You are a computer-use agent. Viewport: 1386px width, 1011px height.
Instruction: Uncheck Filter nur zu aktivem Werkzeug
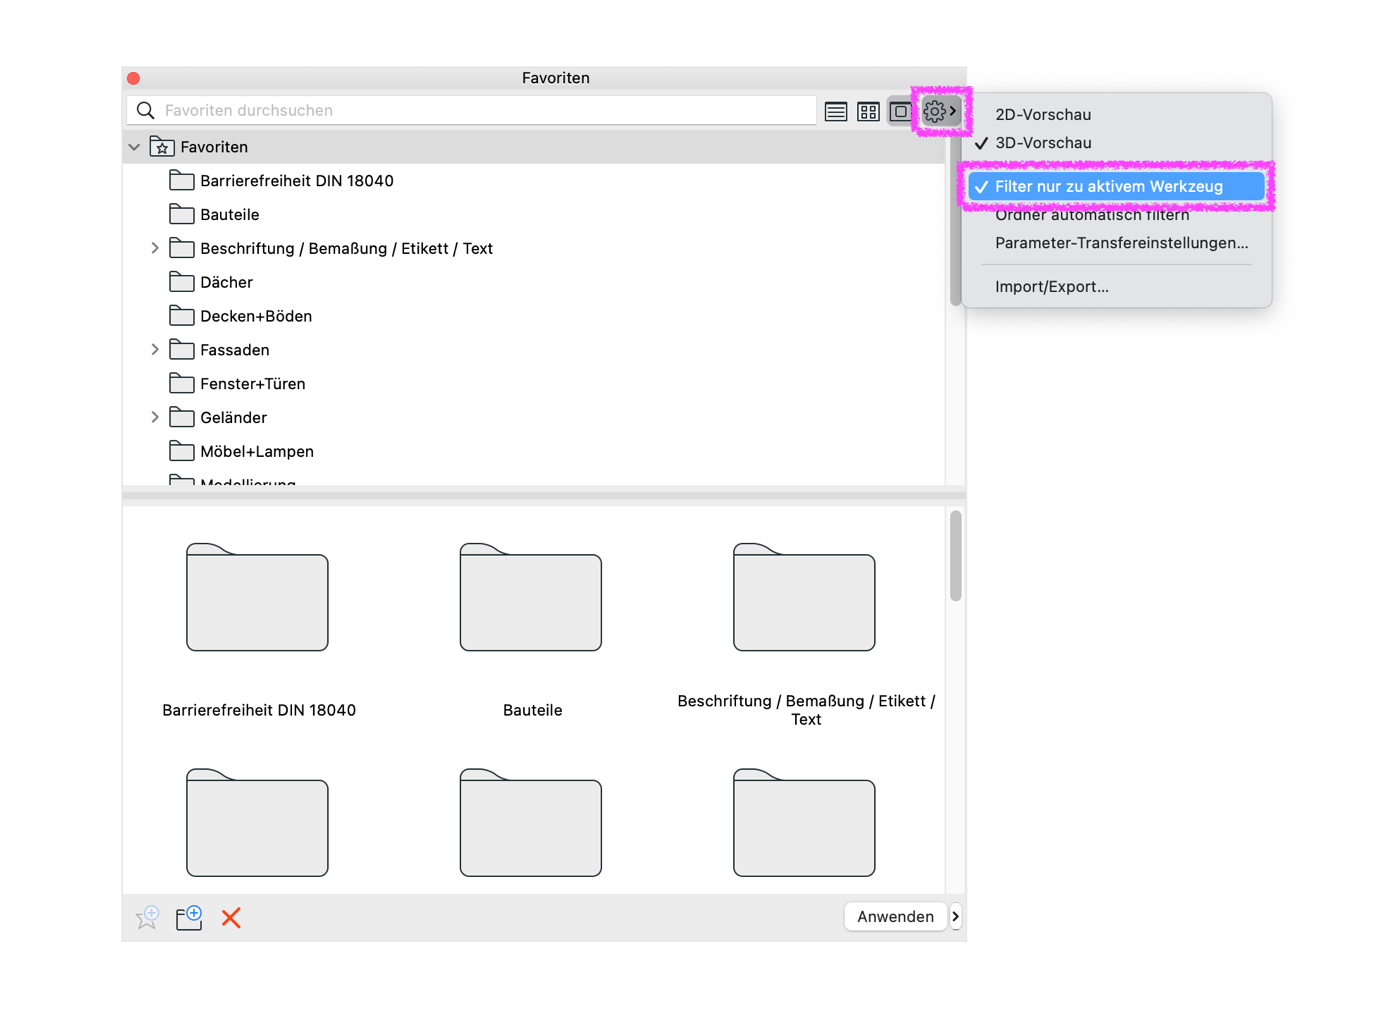pyautogui.click(x=1116, y=187)
